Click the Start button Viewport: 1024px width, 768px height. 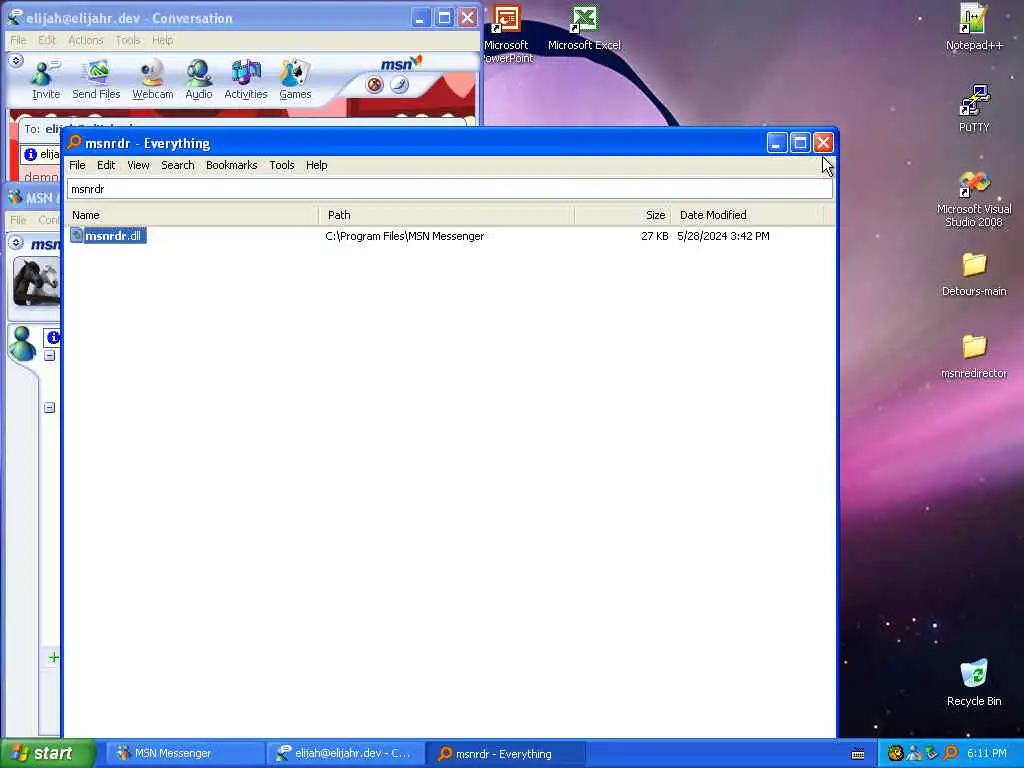(x=47, y=754)
